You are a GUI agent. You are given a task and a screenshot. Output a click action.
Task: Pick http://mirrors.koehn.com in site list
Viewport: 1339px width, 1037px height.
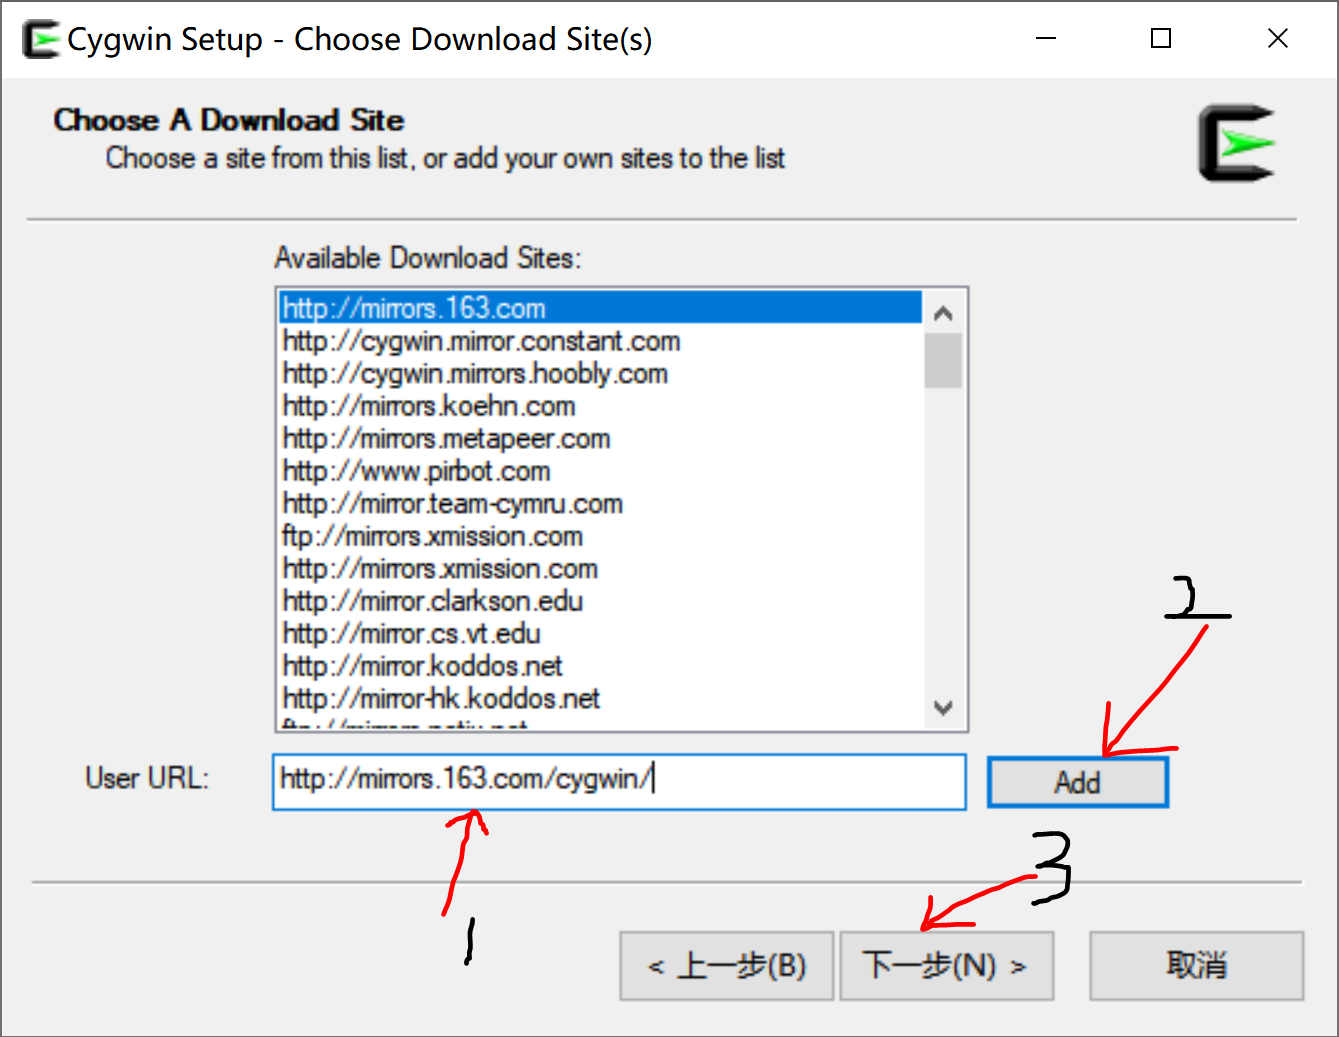tap(600, 405)
